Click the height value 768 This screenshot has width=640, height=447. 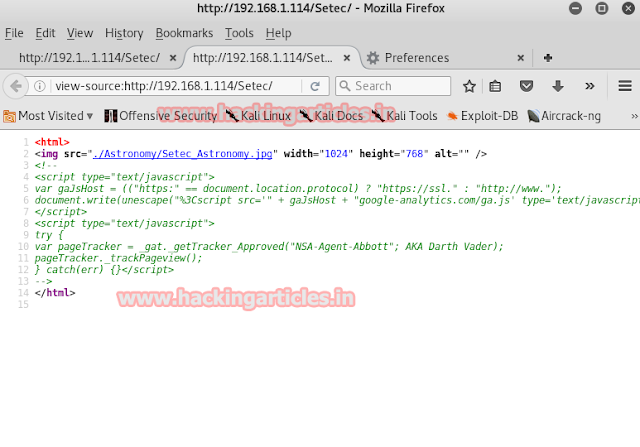click(x=414, y=154)
